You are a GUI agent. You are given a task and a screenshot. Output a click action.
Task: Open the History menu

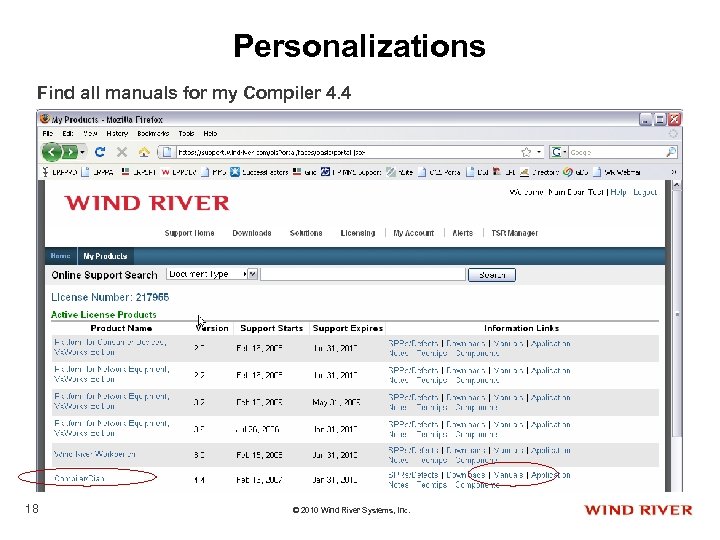(x=117, y=134)
